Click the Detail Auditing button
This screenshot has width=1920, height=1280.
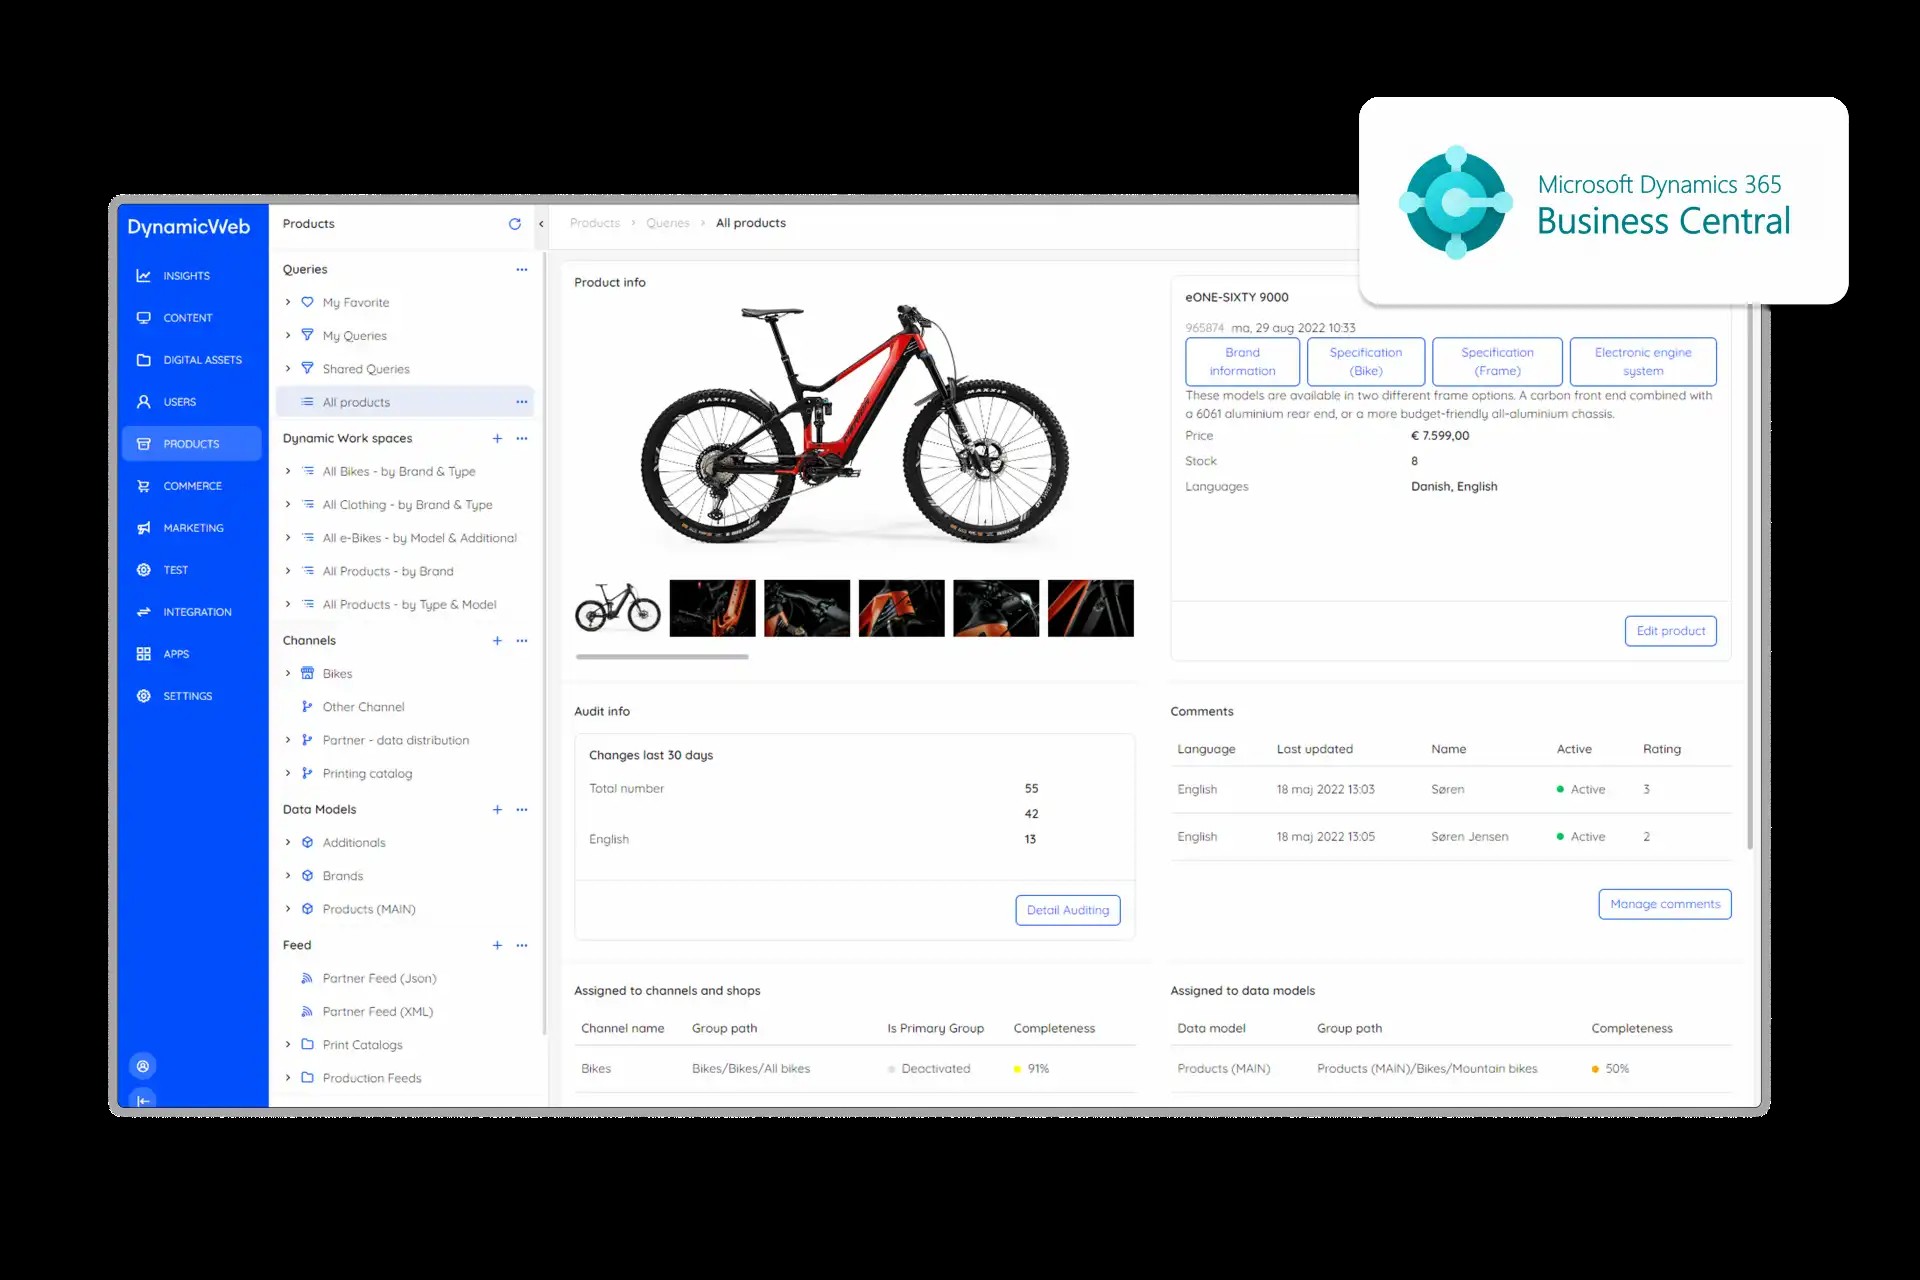click(1067, 910)
